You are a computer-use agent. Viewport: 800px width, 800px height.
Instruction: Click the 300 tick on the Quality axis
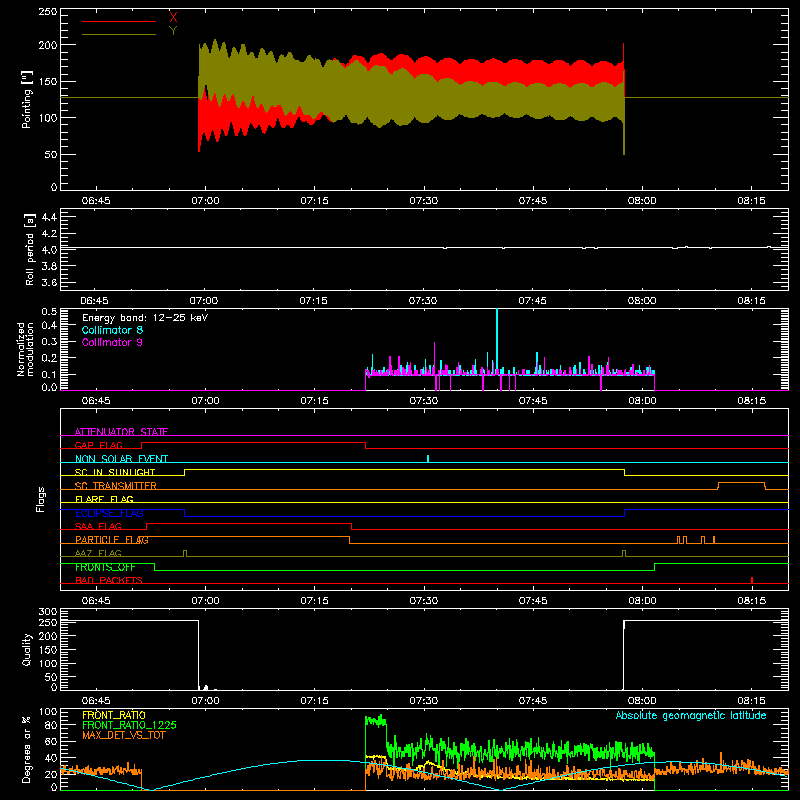pyautogui.click(x=48, y=612)
